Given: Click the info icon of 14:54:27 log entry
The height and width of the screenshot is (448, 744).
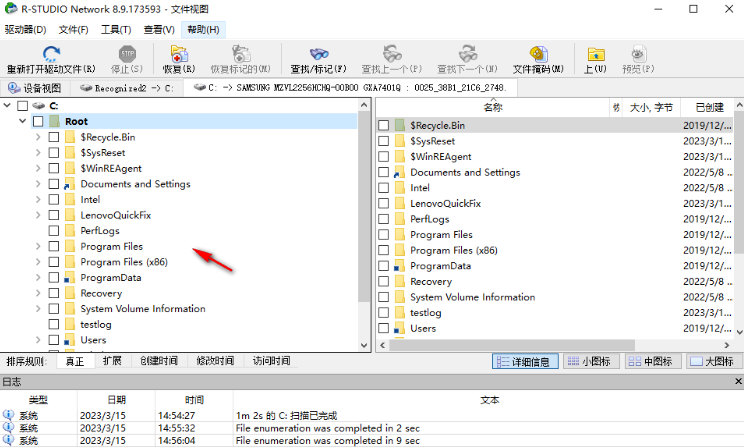Looking at the screenshot, I should [9, 415].
